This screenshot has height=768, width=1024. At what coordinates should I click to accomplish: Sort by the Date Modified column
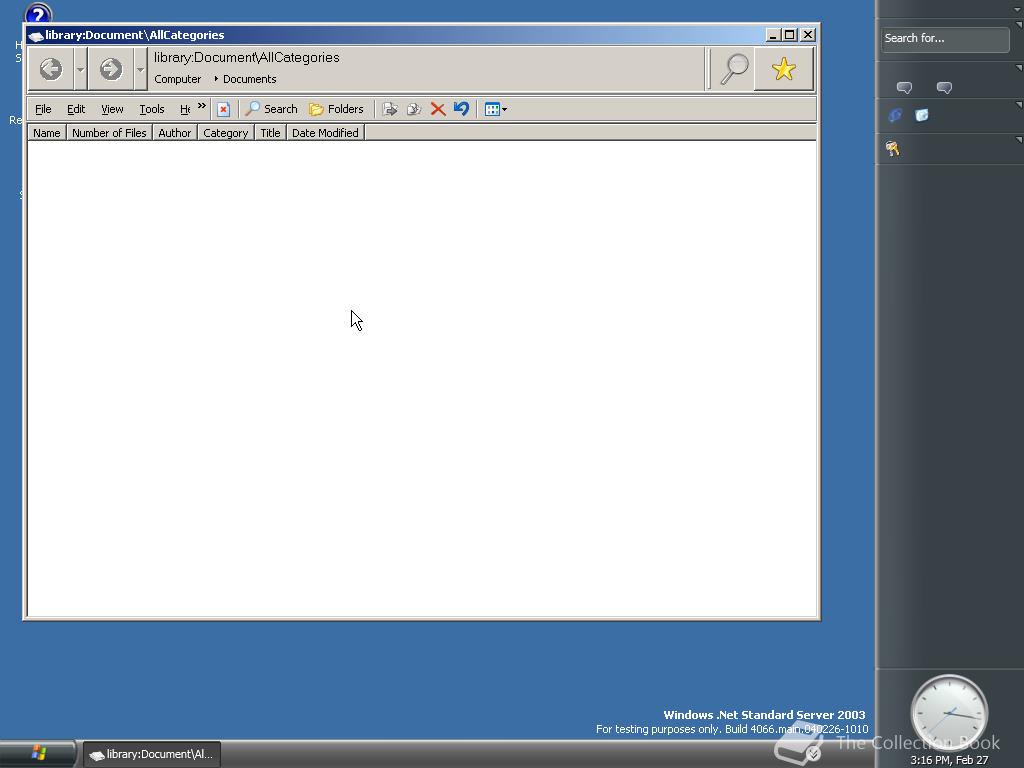pyautogui.click(x=325, y=133)
